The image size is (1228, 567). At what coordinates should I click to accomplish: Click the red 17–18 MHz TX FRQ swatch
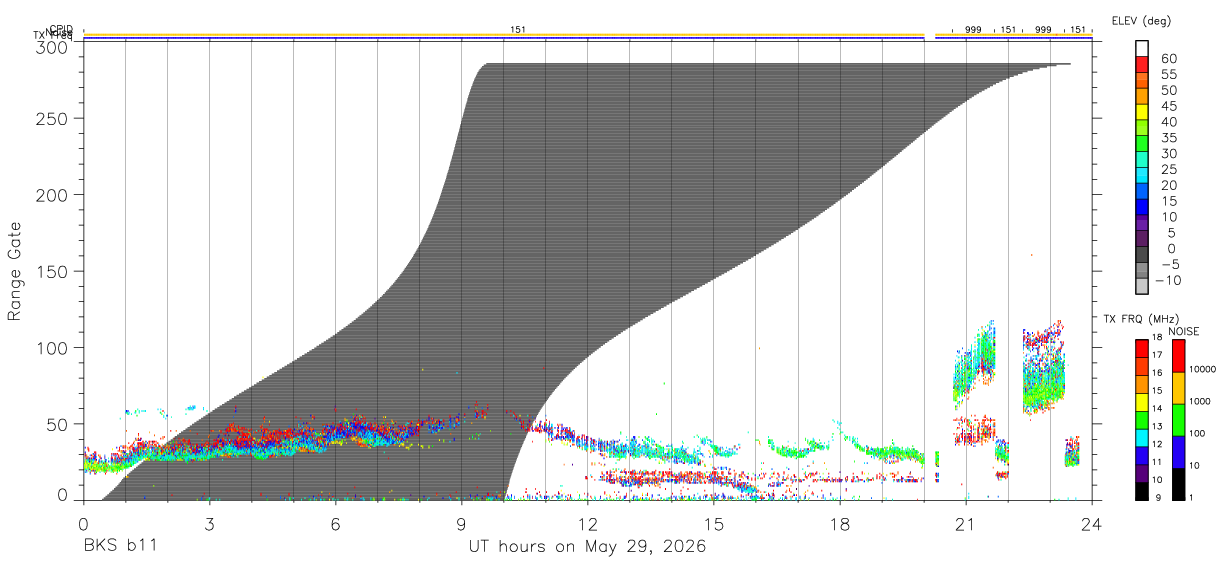coord(1142,349)
